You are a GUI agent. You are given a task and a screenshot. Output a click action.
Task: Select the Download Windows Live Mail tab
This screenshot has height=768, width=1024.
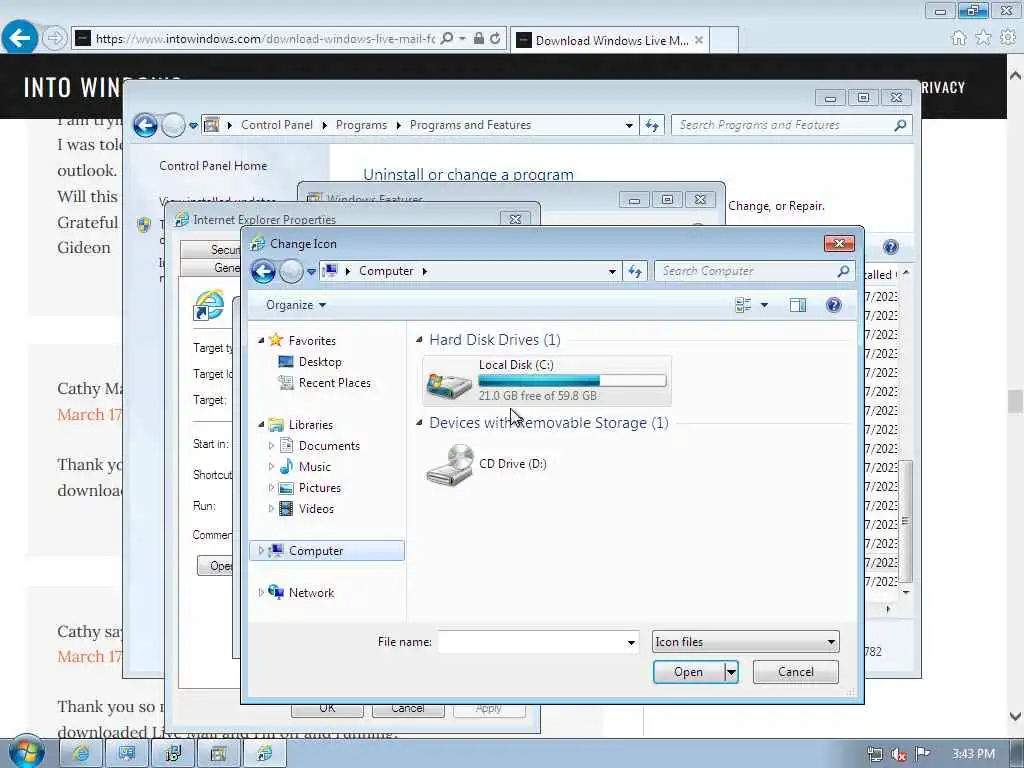[611, 40]
